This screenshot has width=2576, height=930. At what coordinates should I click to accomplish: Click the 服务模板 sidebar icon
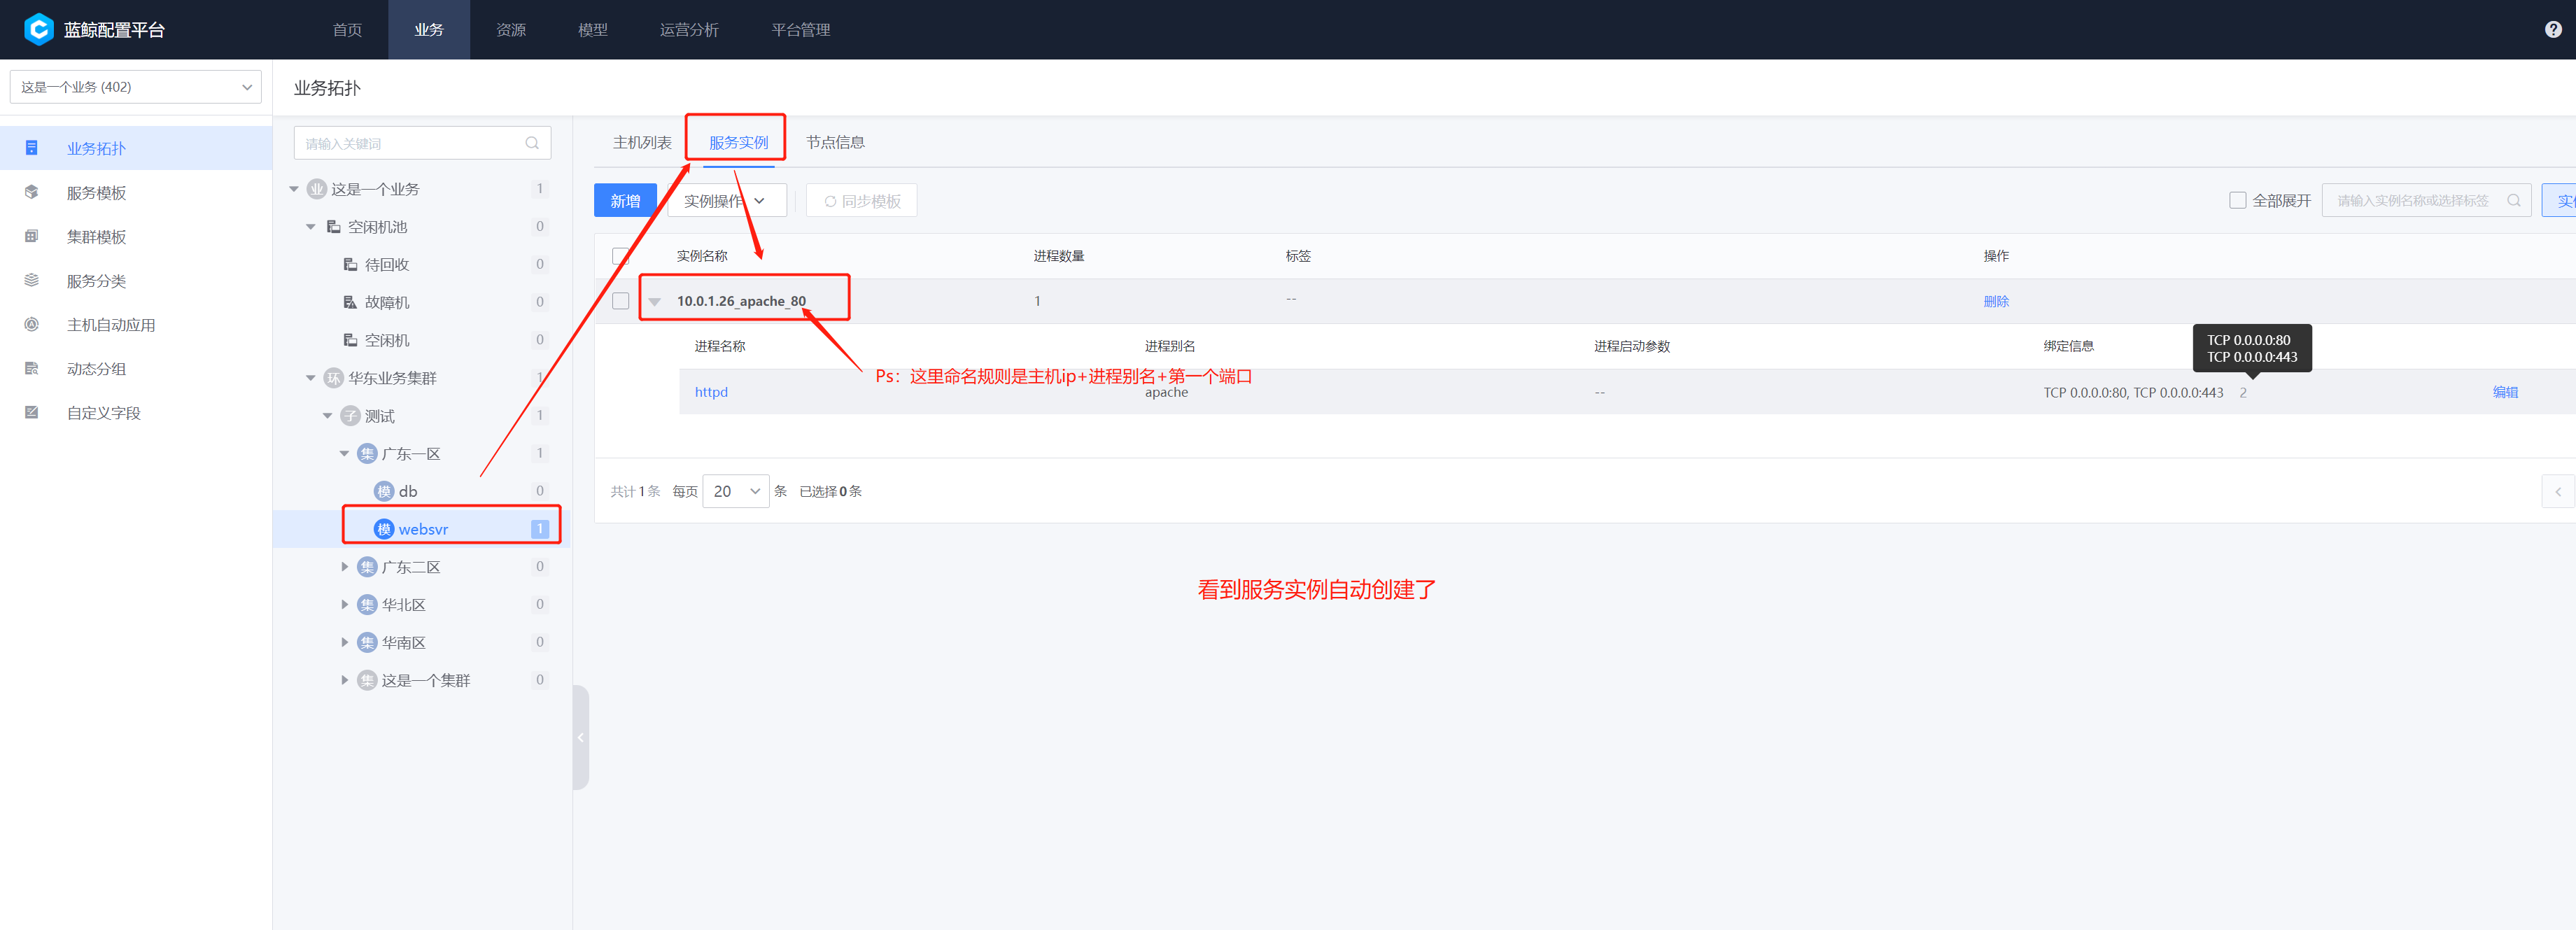pyautogui.click(x=32, y=192)
